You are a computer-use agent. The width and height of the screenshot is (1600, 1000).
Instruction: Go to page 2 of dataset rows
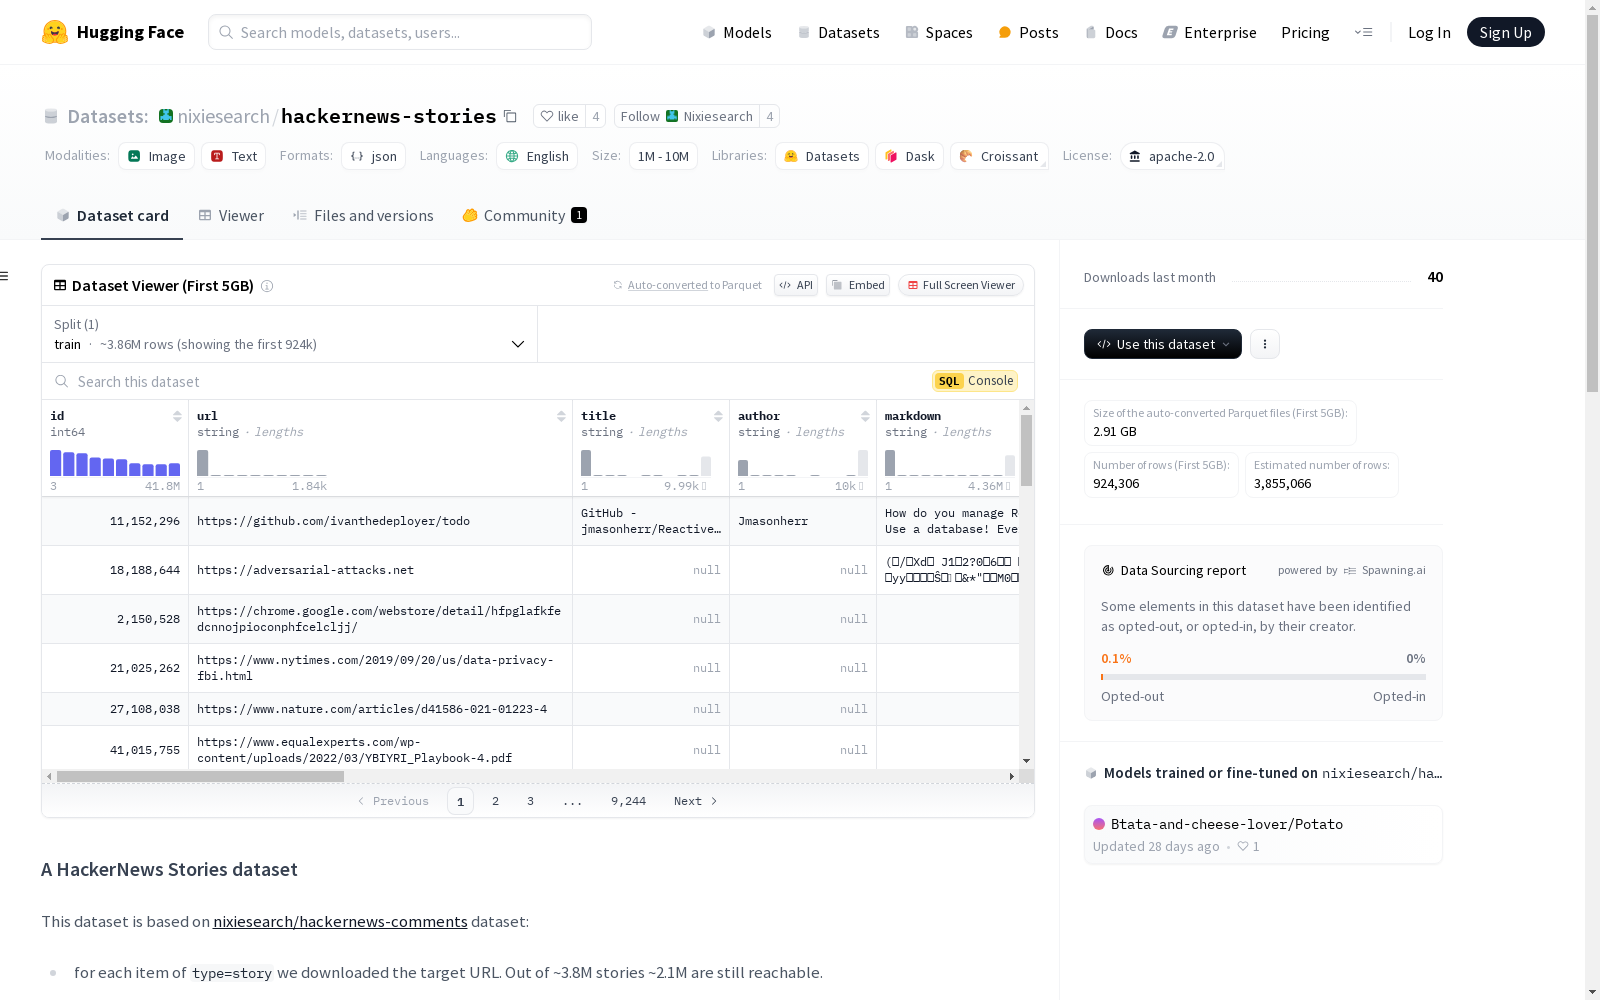point(495,801)
